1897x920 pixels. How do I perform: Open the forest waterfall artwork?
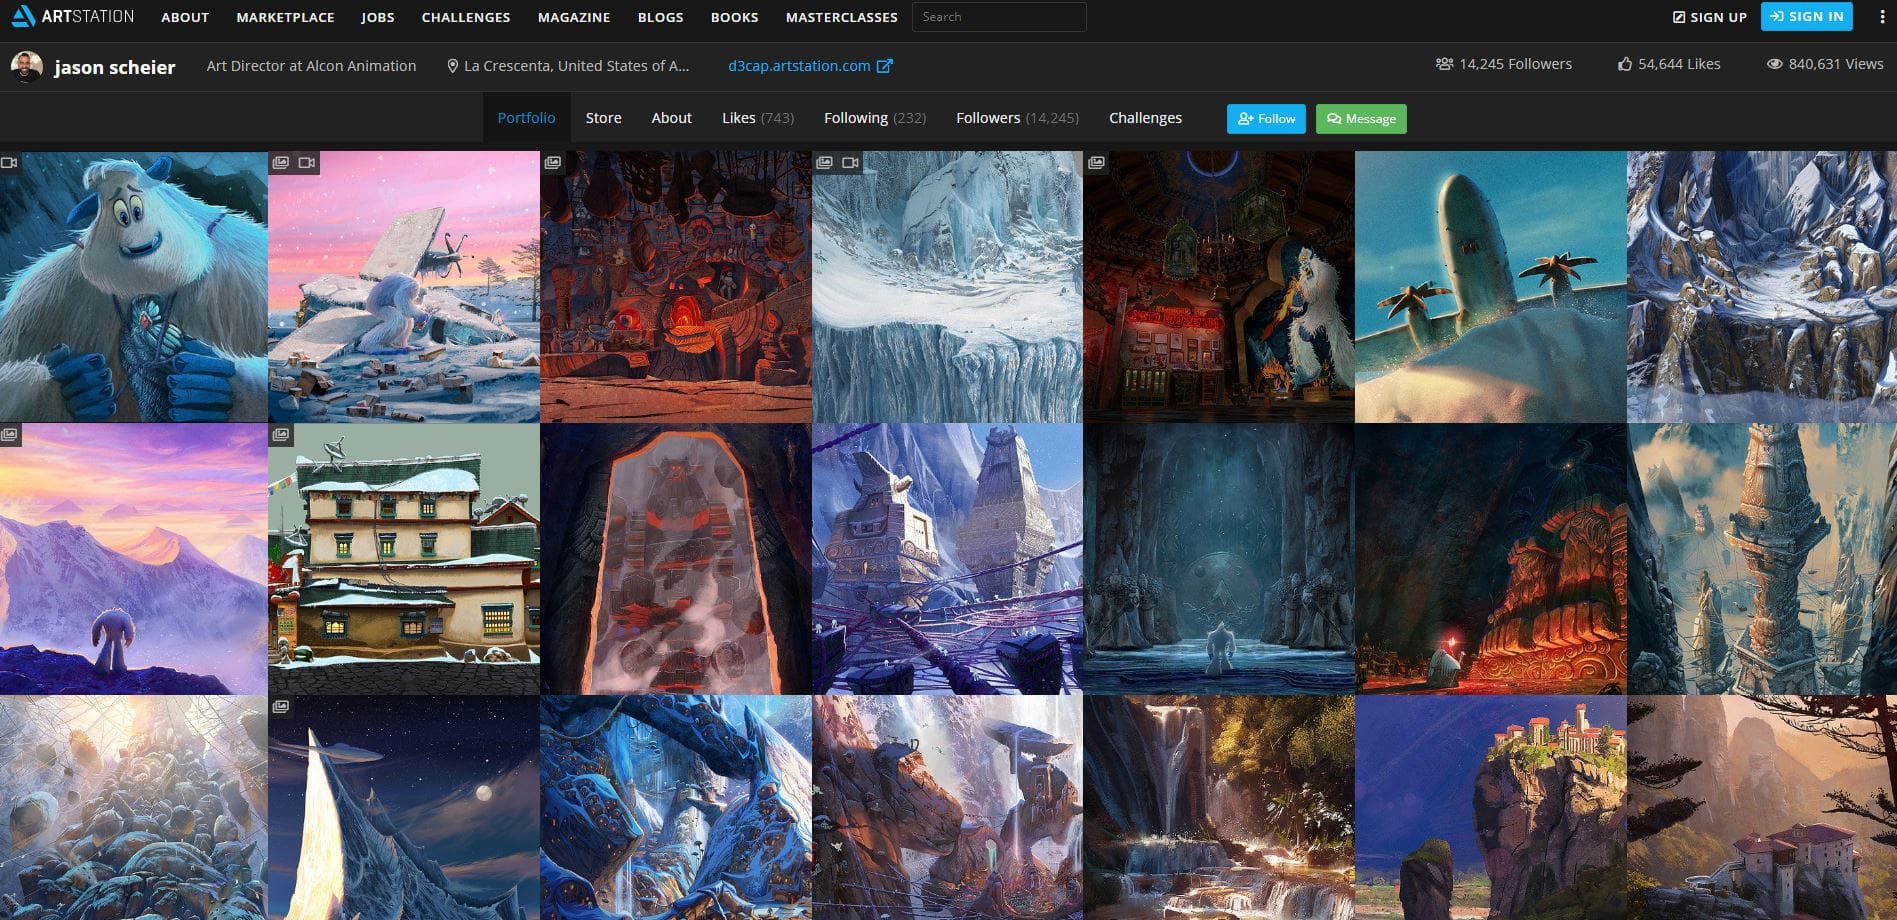[1219, 808]
